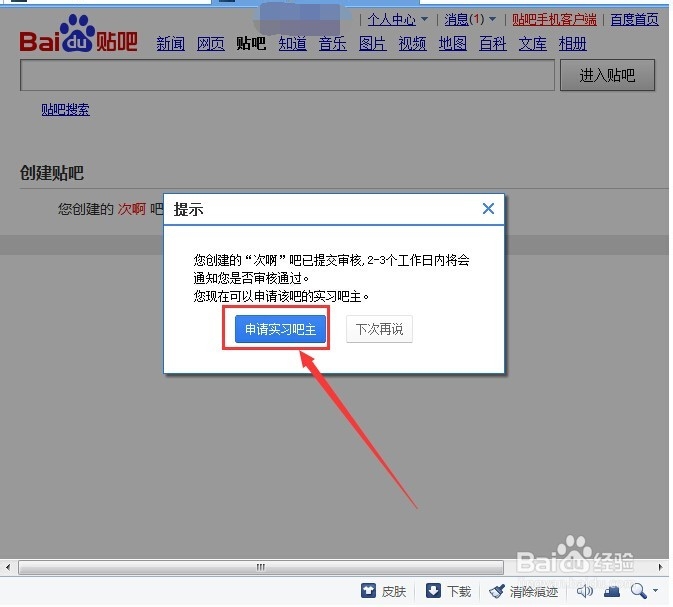
Task: Go to 百度首页 link
Action: (x=634, y=19)
